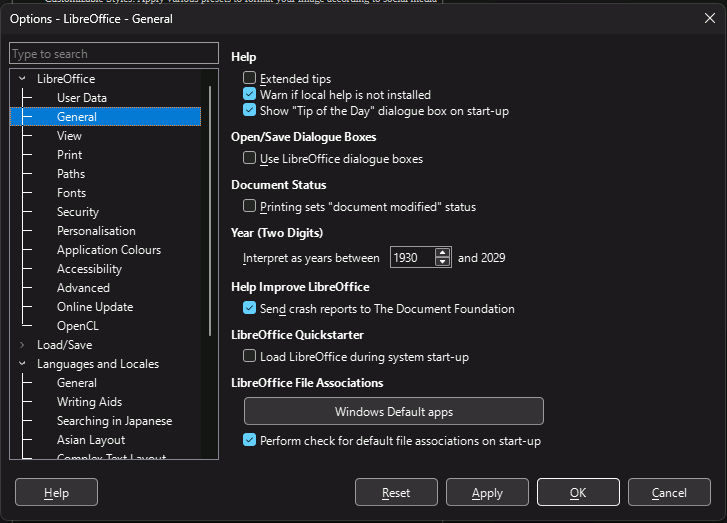The image size is (727, 523).
Task: Collapse the Languages and Locales node
Action: [x=22, y=364]
